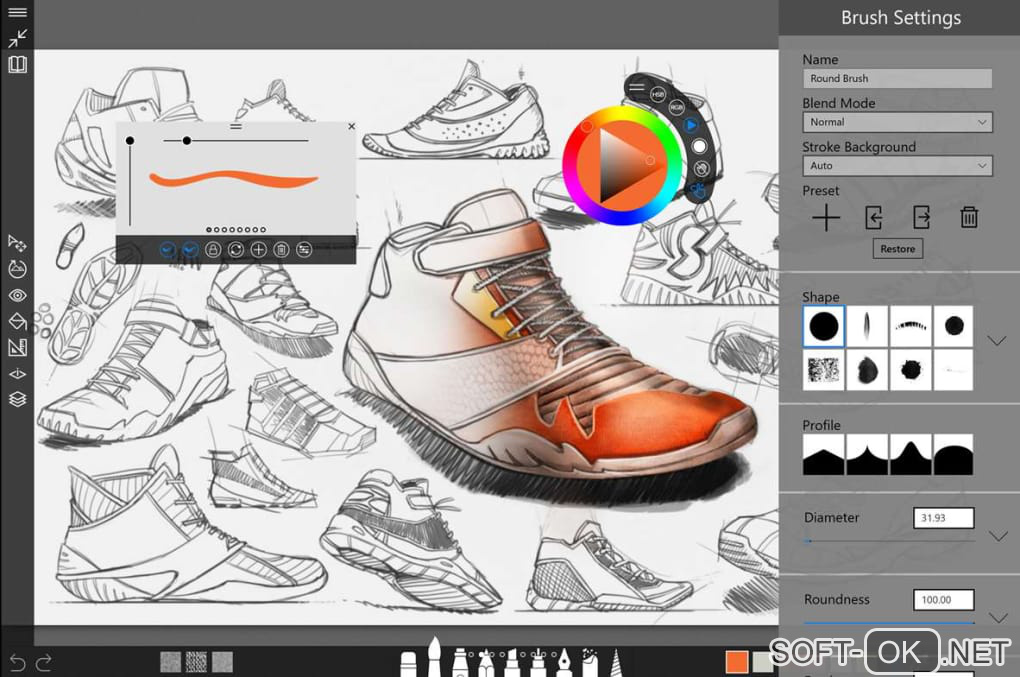The image size is (1020, 677).
Task: Click the import preset icon
Action: coord(874,218)
